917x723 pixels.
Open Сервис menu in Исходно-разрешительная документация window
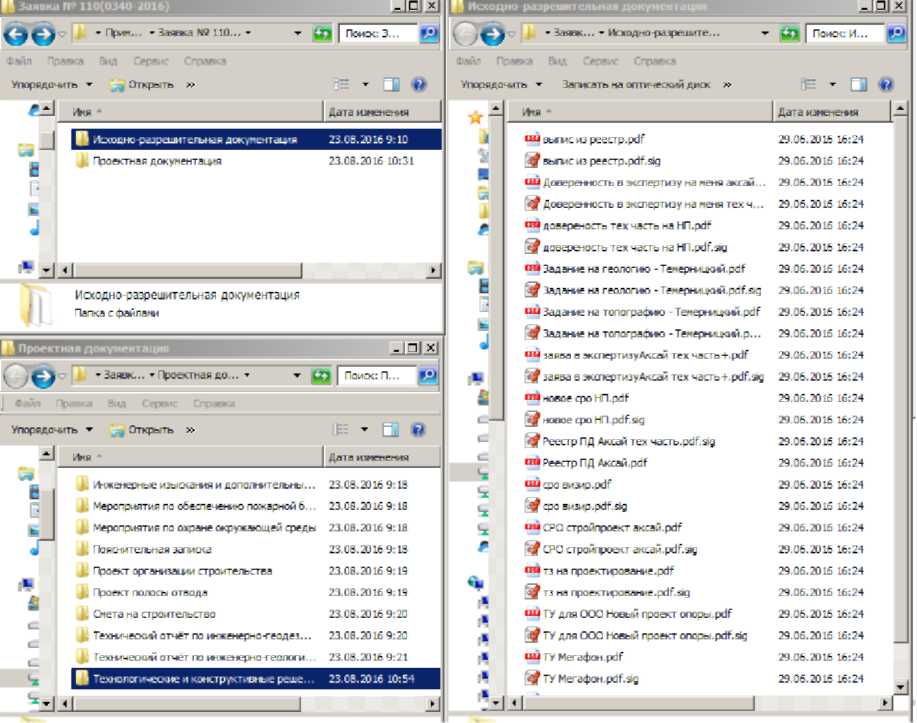click(x=600, y=60)
